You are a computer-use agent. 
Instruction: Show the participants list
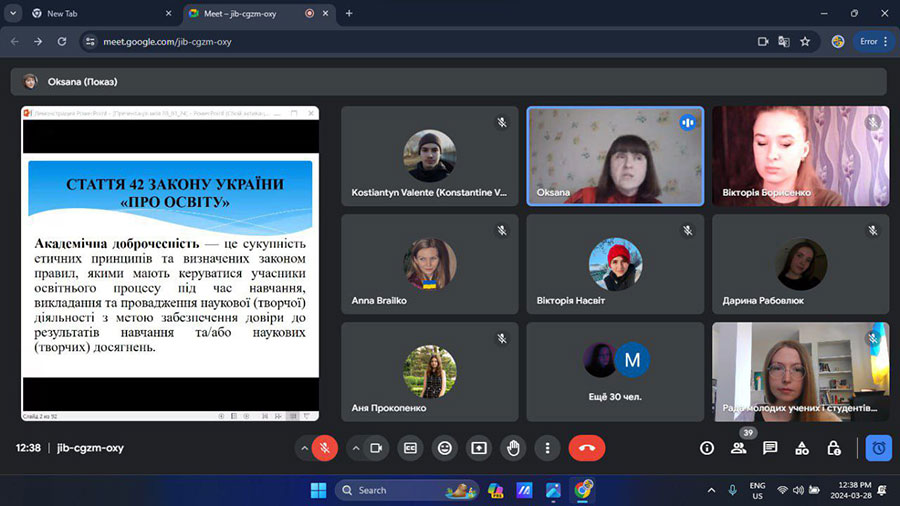coord(739,448)
